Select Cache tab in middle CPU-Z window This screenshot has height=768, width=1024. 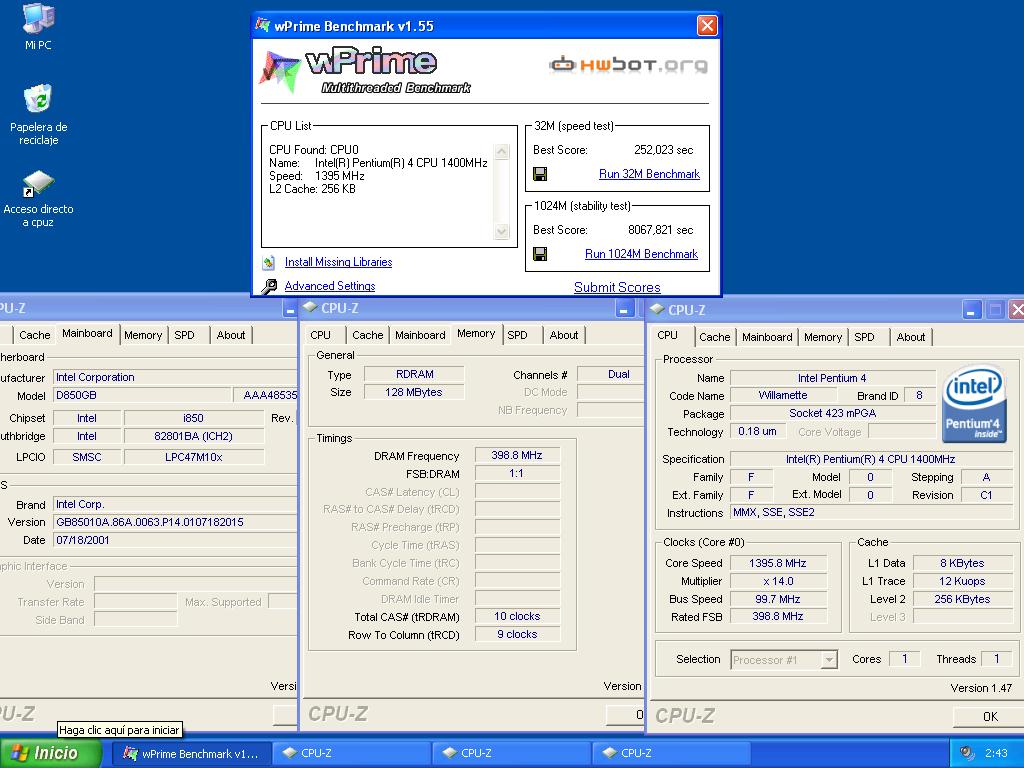368,335
